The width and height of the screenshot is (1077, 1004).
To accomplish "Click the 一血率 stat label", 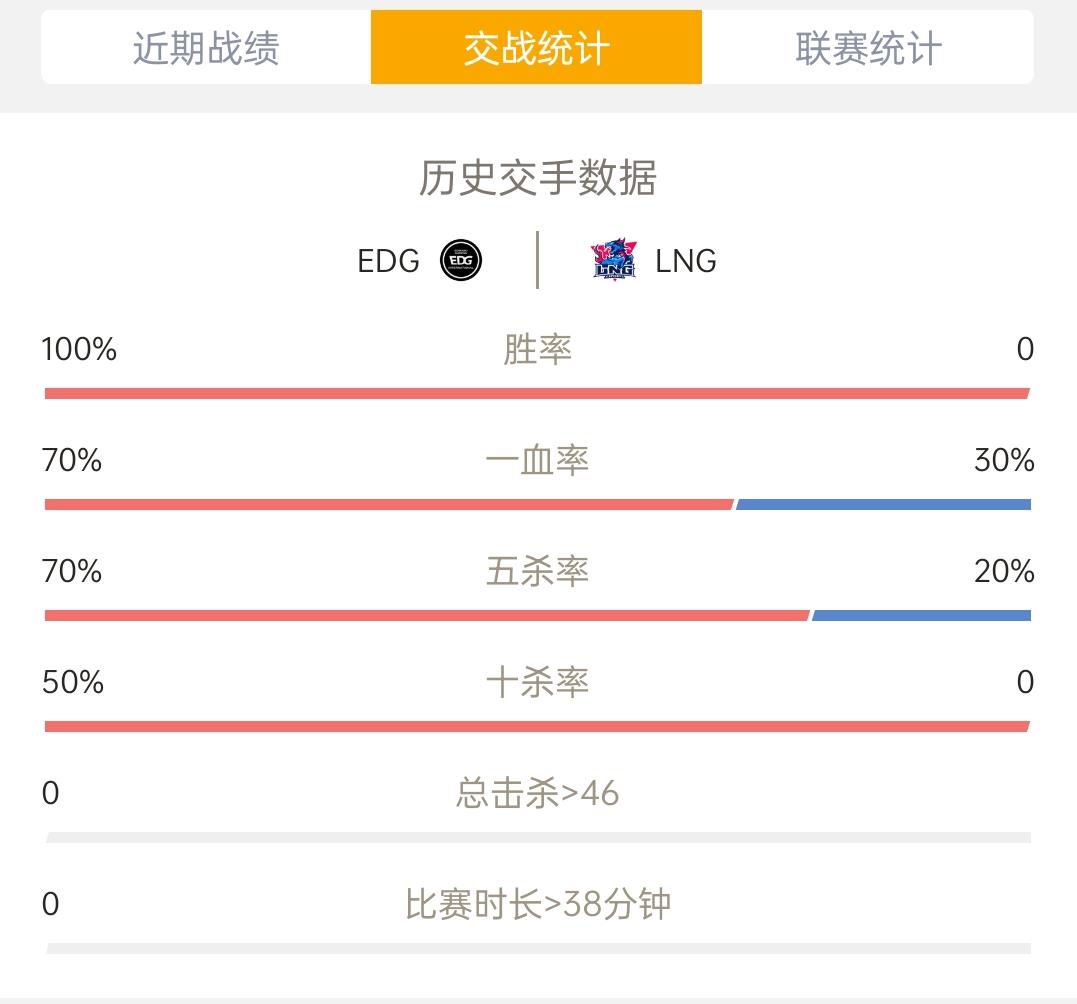I will point(537,460).
